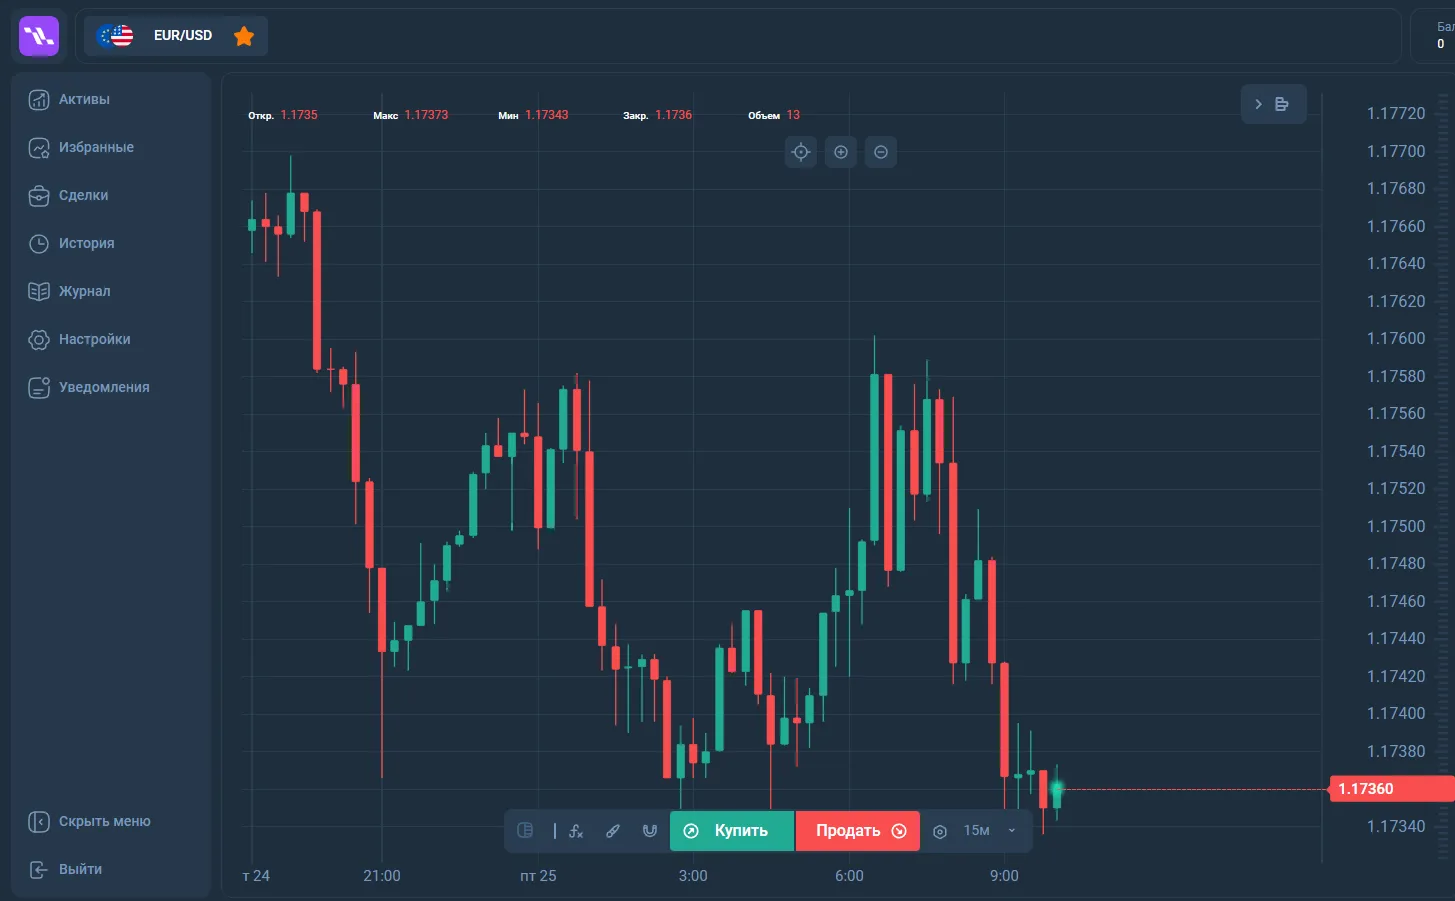1455x901 pixels.
Task: Click the Купить buy button
Action: pyautogui.click(x=732, y=831)
